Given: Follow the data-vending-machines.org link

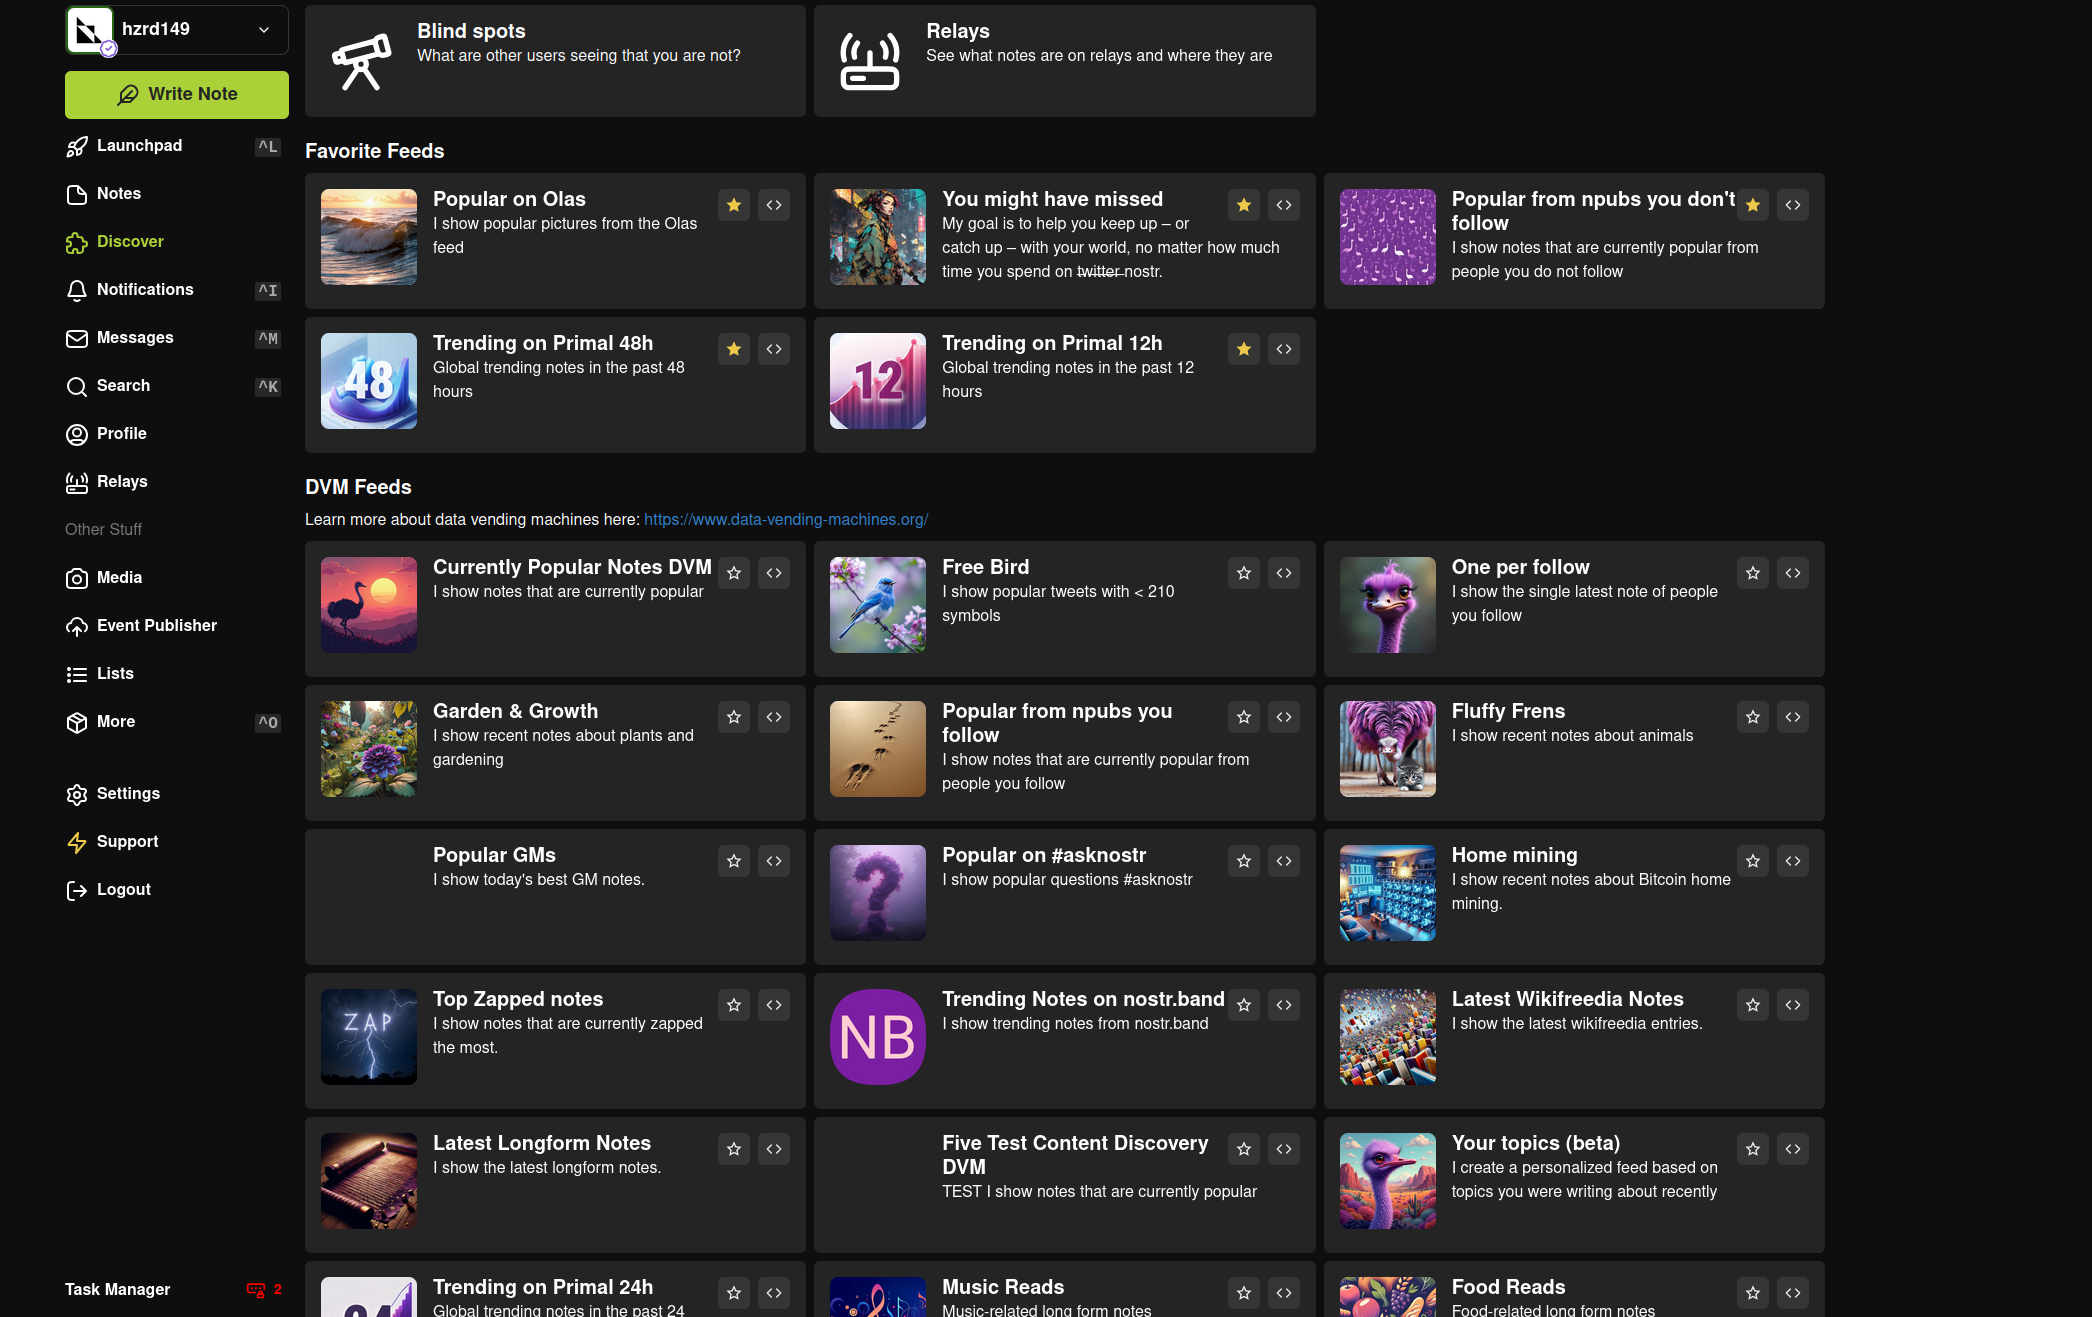Looking at the screenshot, I should (x=786, y=520).
